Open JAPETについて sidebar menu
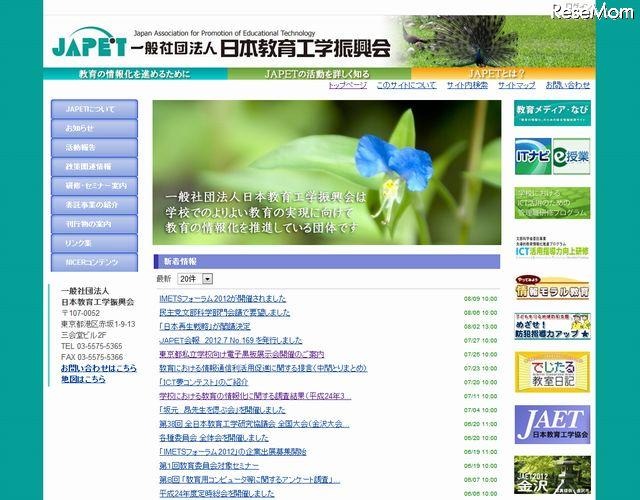This screenshot has width=640, height=500. (94, 109)
